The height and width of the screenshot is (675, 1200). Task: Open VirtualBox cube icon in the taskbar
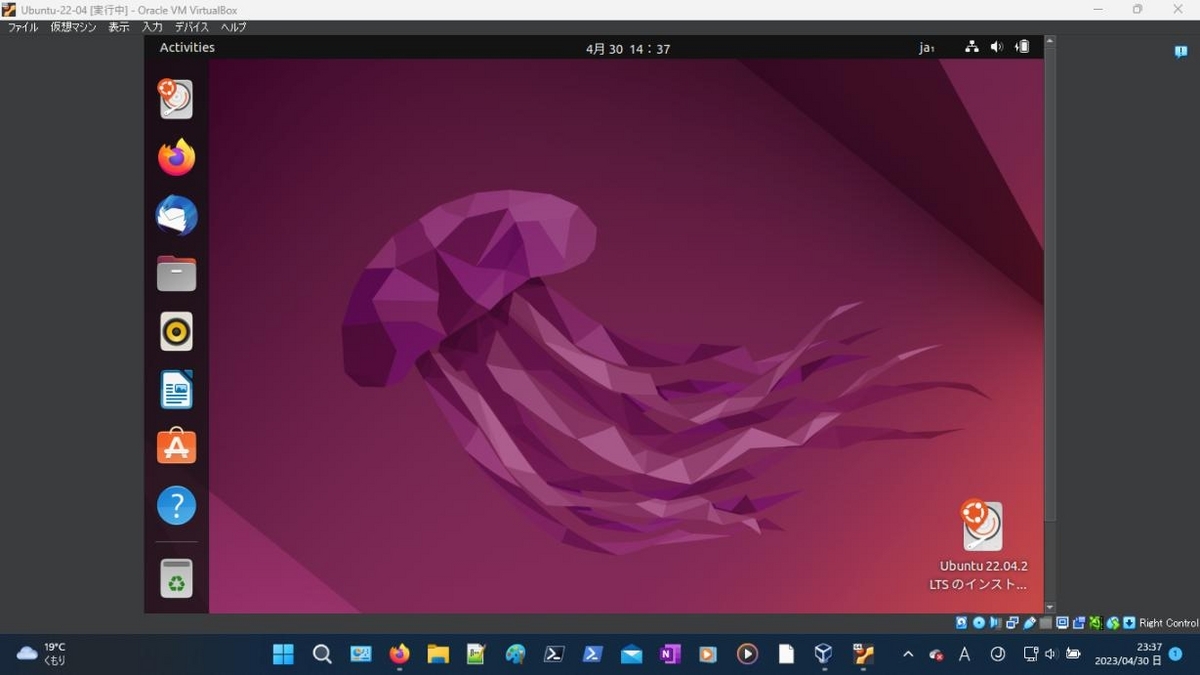pos(823,654)
